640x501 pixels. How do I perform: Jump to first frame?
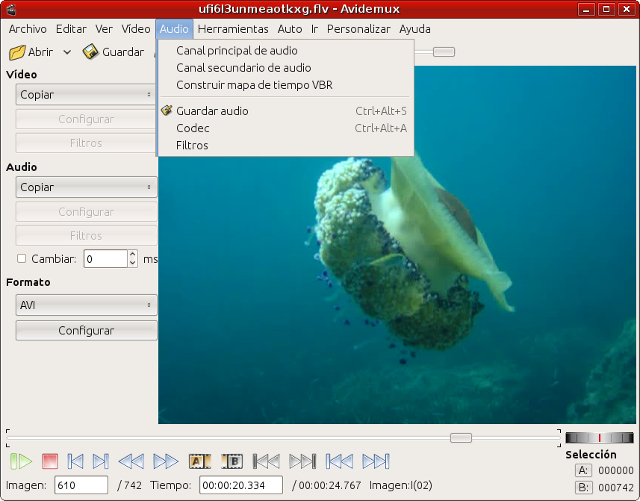pos(340,461)
